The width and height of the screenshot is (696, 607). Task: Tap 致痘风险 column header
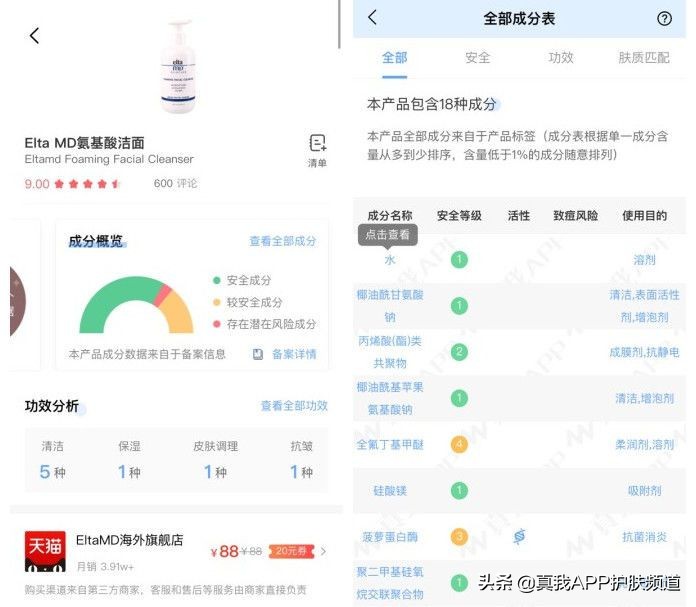pyautogui.click(x=575, y=216)
